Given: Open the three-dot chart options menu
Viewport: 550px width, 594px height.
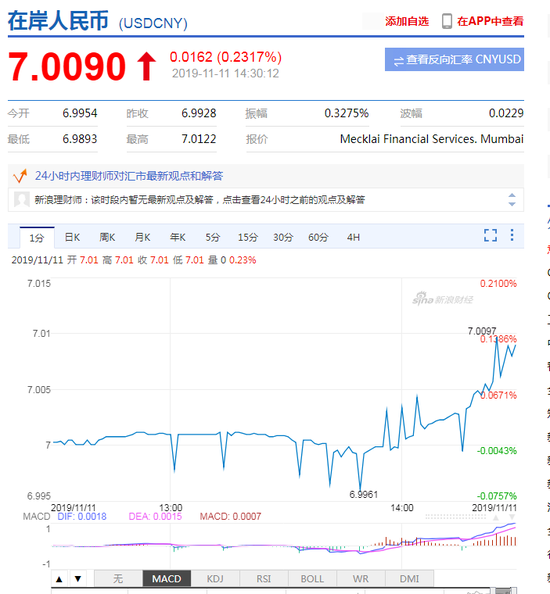Looking at the screenshot, I should [512, 235].
